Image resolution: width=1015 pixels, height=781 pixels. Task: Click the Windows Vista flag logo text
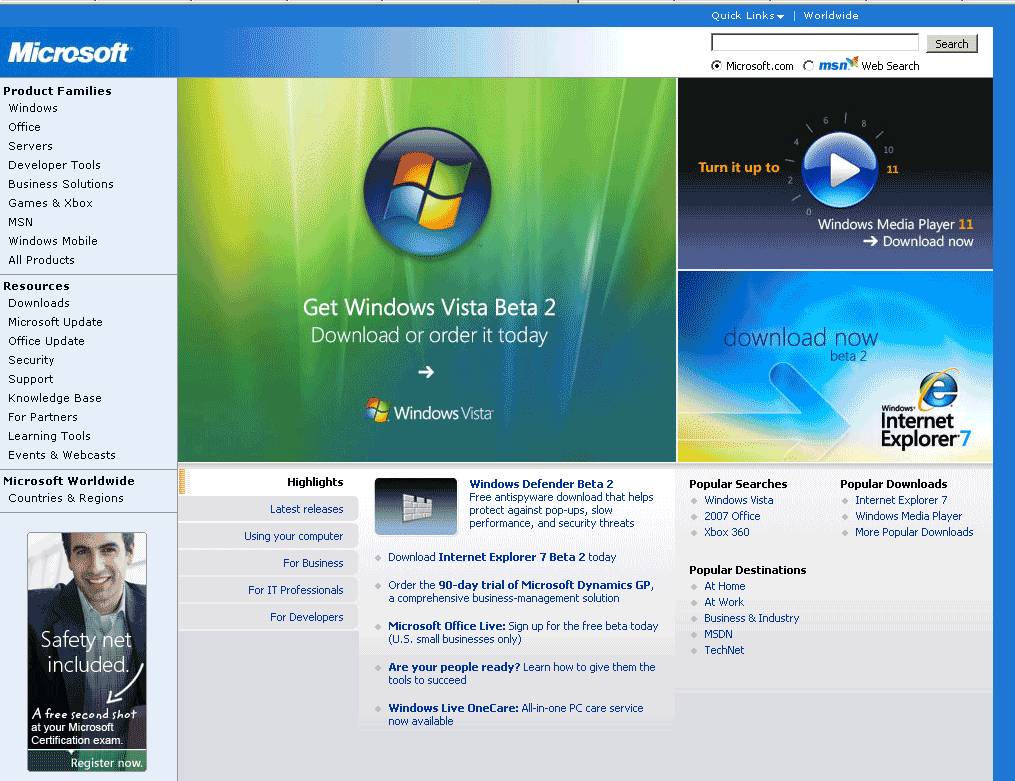[x=429, y=412]
